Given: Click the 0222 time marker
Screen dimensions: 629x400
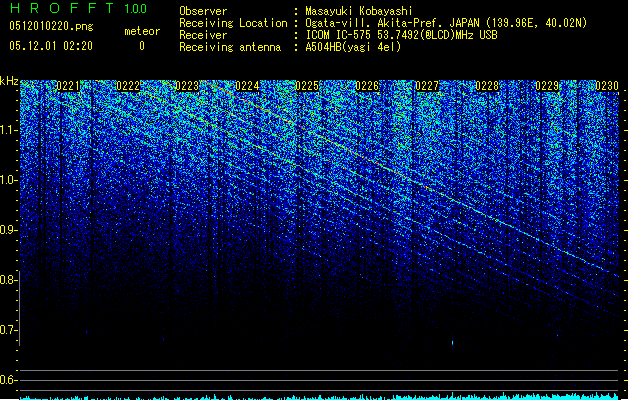Looking at the screenshot, I should 128,86.
